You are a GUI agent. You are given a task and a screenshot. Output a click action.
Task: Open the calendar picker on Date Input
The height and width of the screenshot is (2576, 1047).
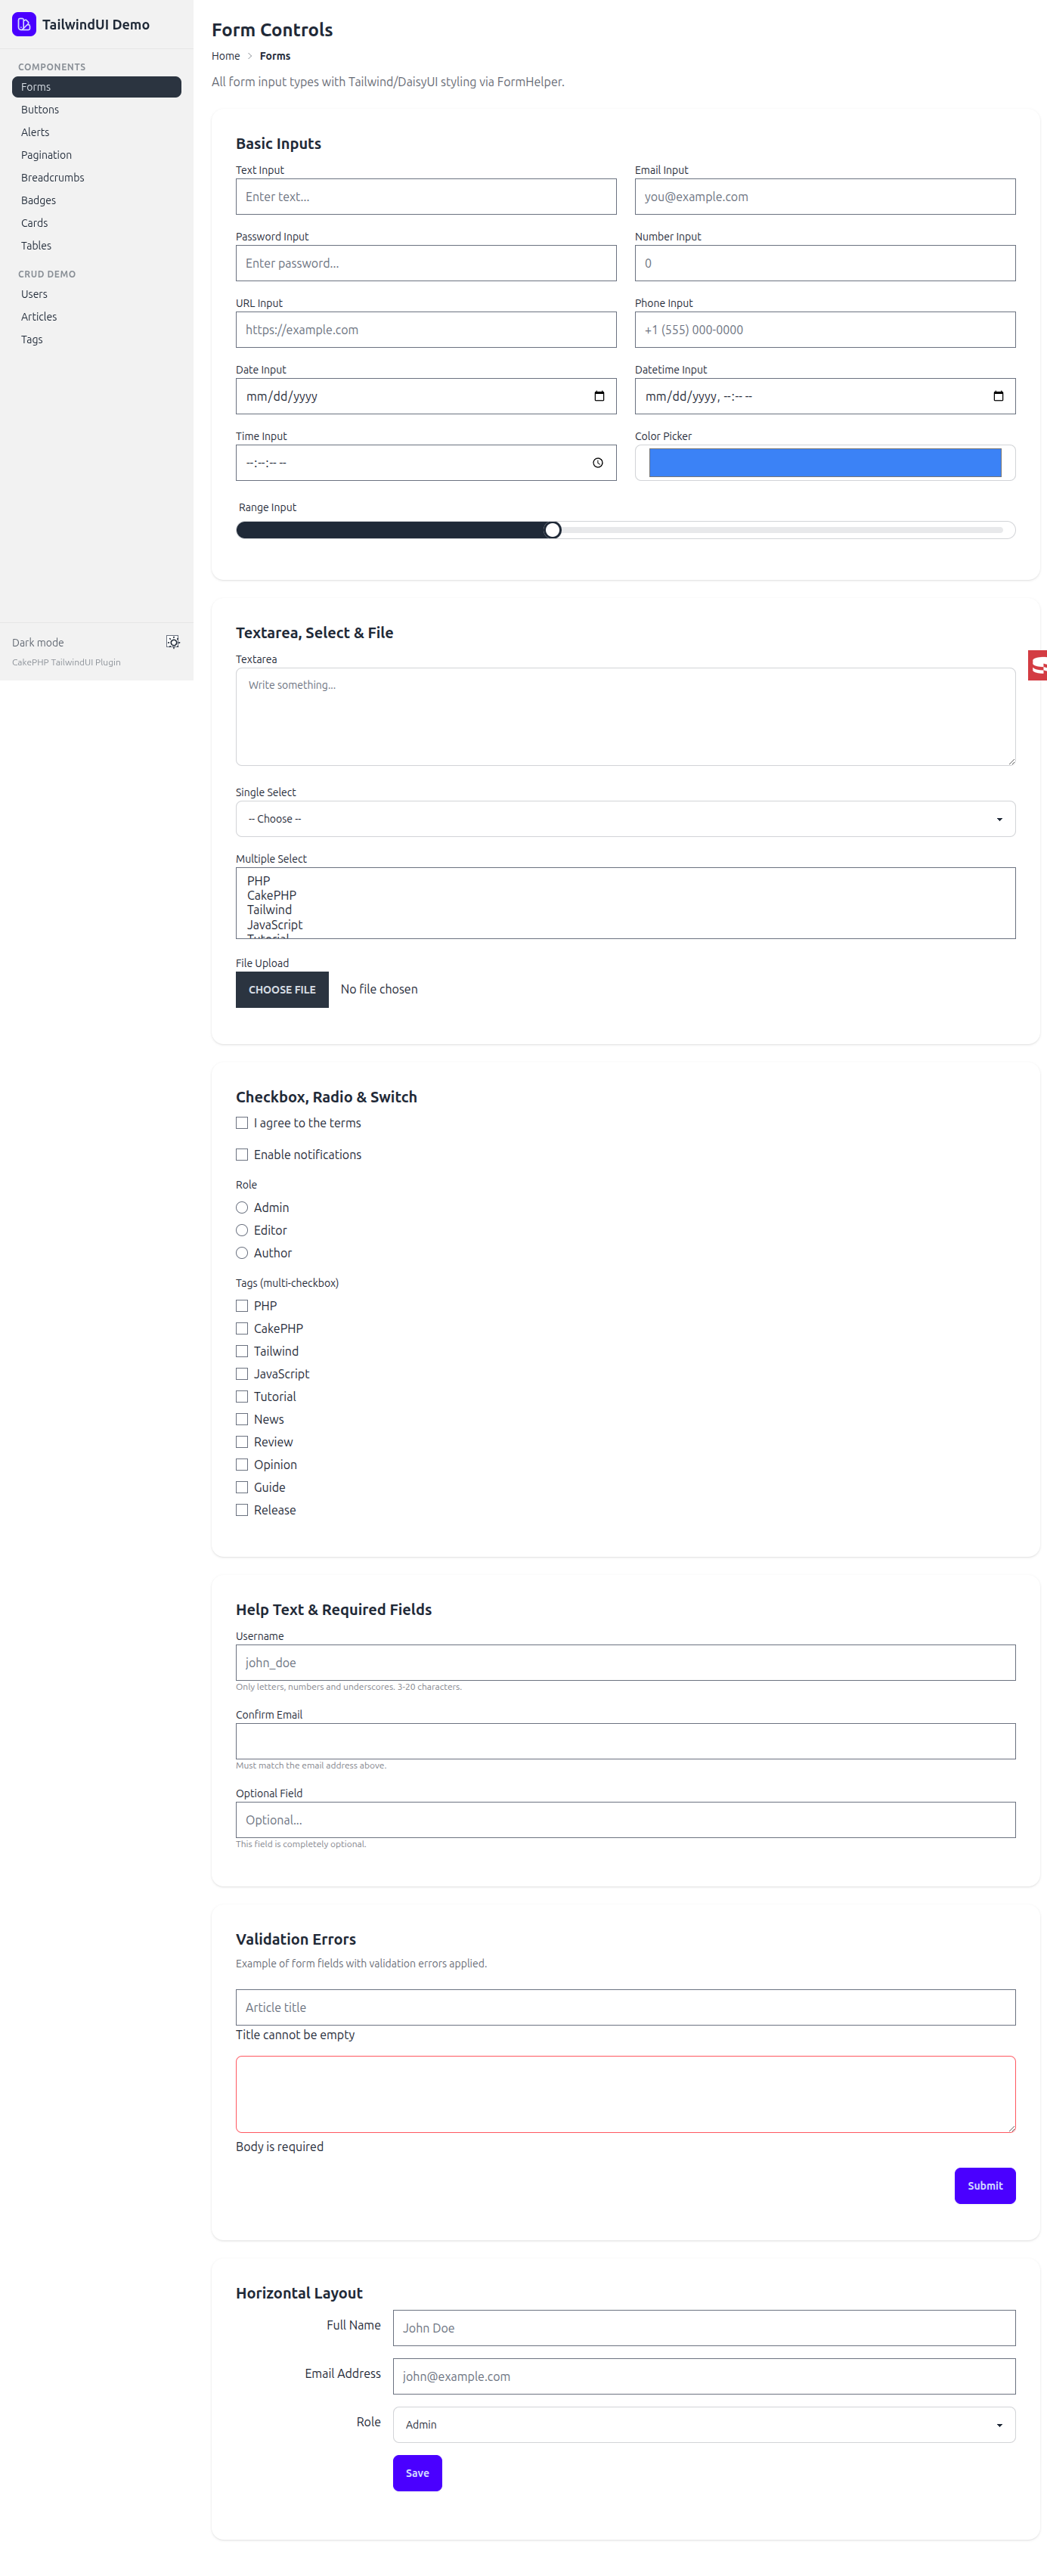click(600, 396)
